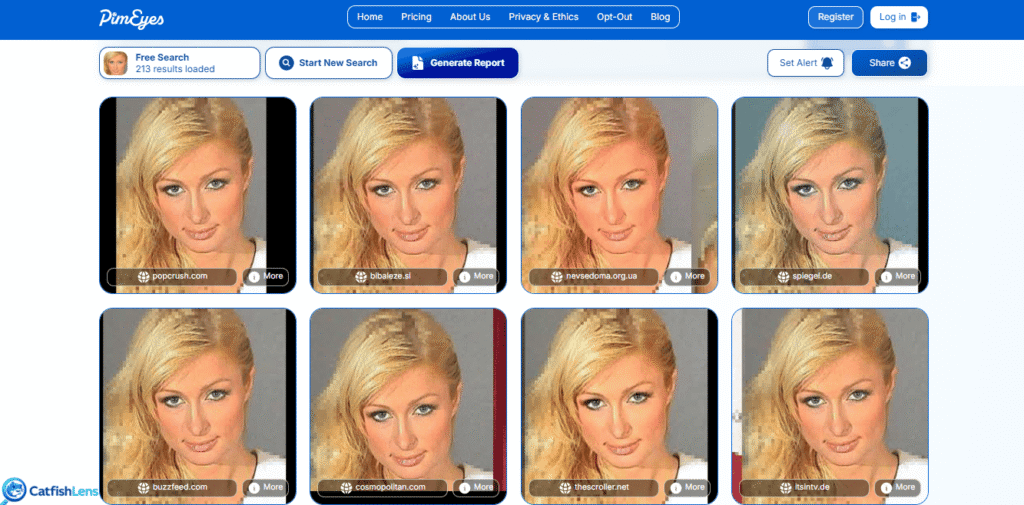Viewport: 1024px width, 505px height.
Task: Click the spiegel.de source link
Action: pos(805,276)
